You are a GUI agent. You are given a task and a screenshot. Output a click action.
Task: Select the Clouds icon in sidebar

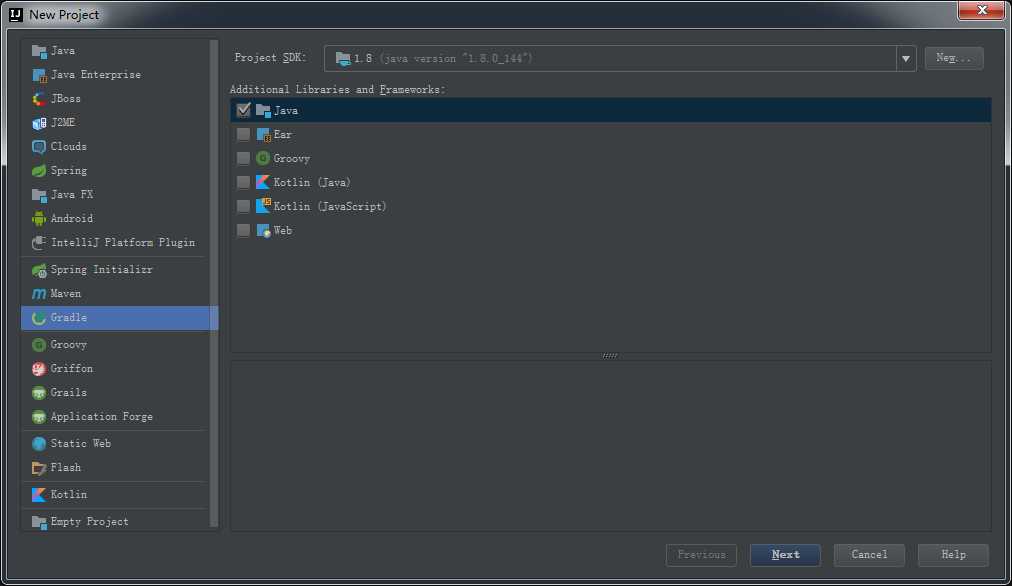click(39, 146)
